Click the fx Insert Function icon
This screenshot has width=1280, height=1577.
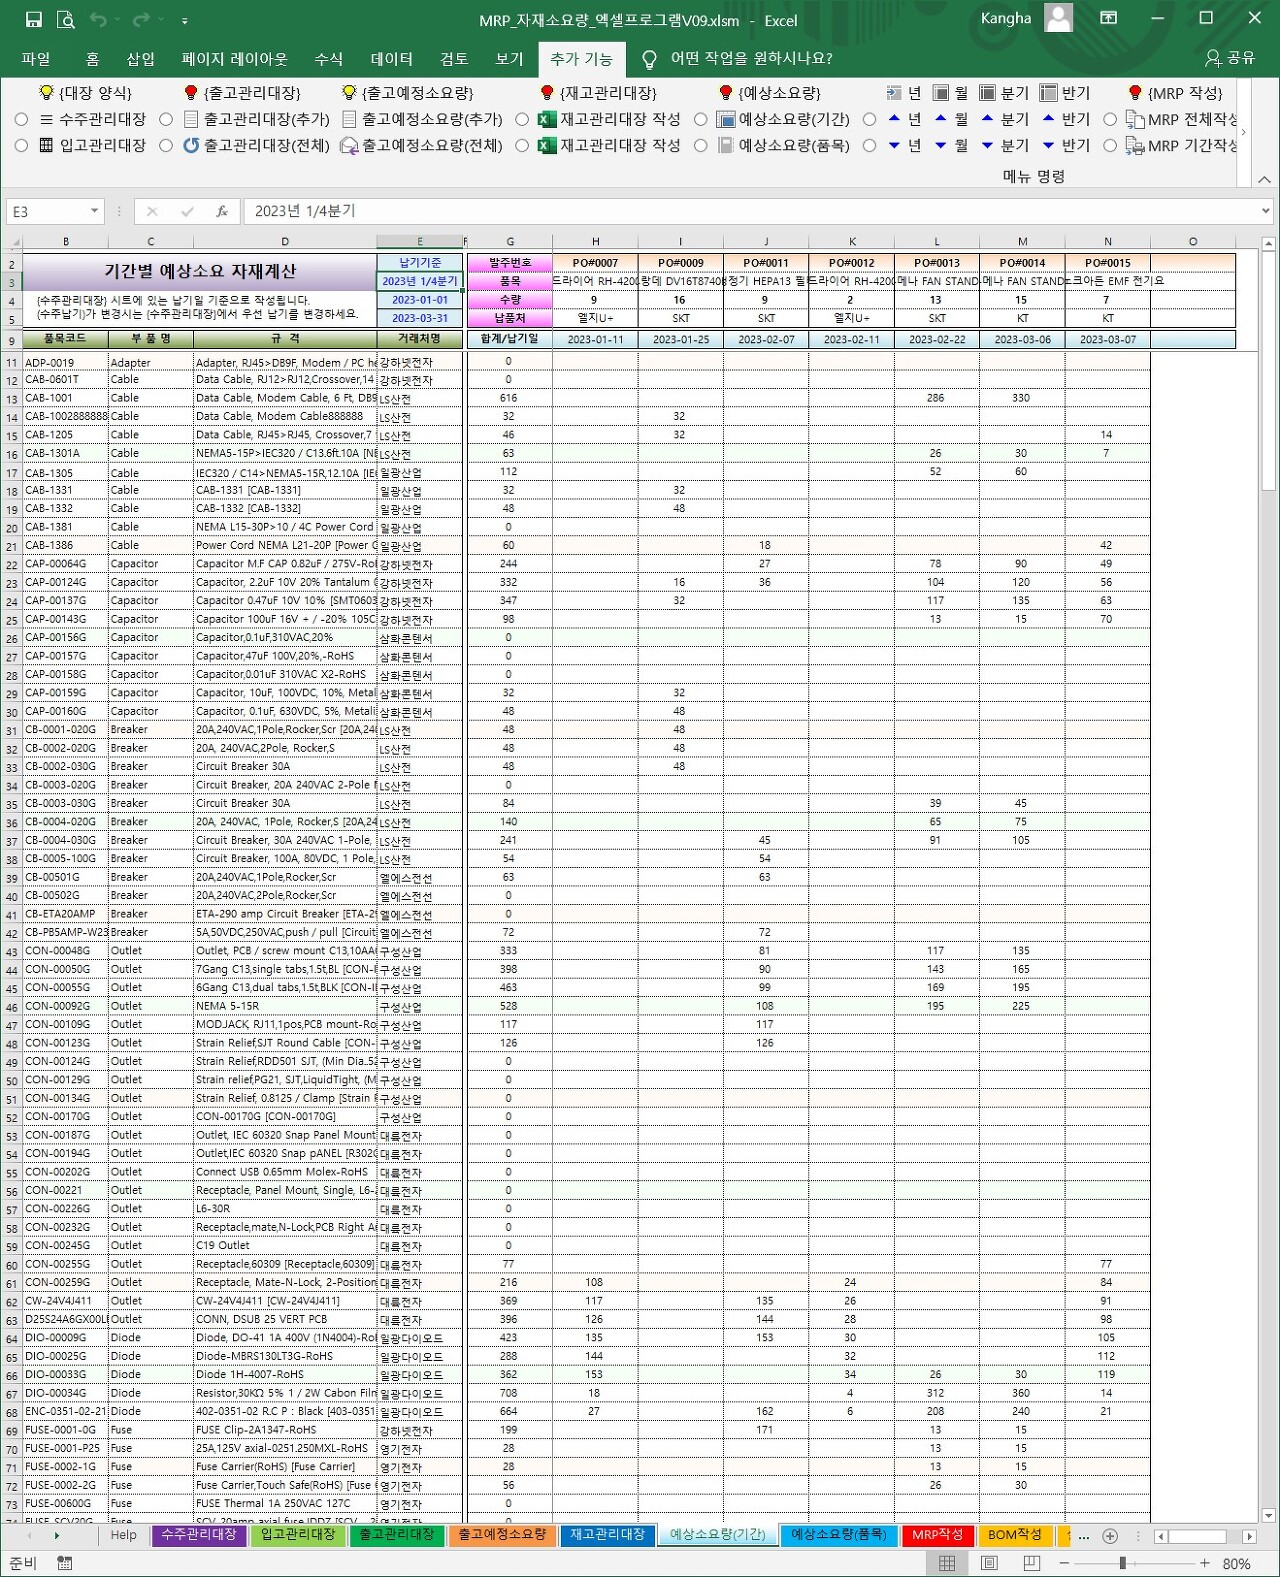[x=222, y=211]
